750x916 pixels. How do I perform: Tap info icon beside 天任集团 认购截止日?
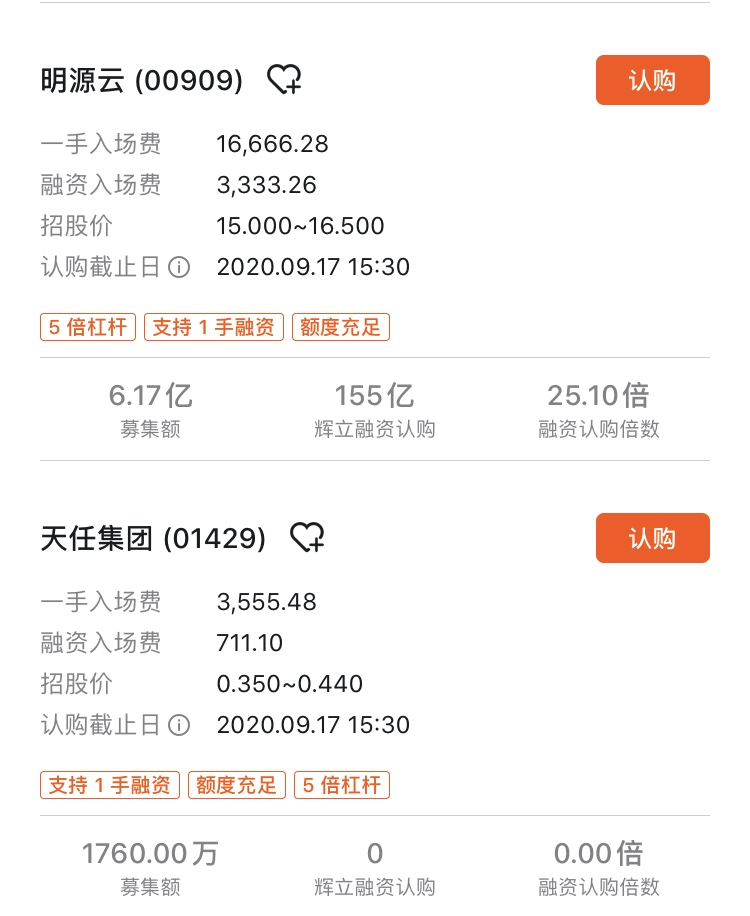[179, 726]
